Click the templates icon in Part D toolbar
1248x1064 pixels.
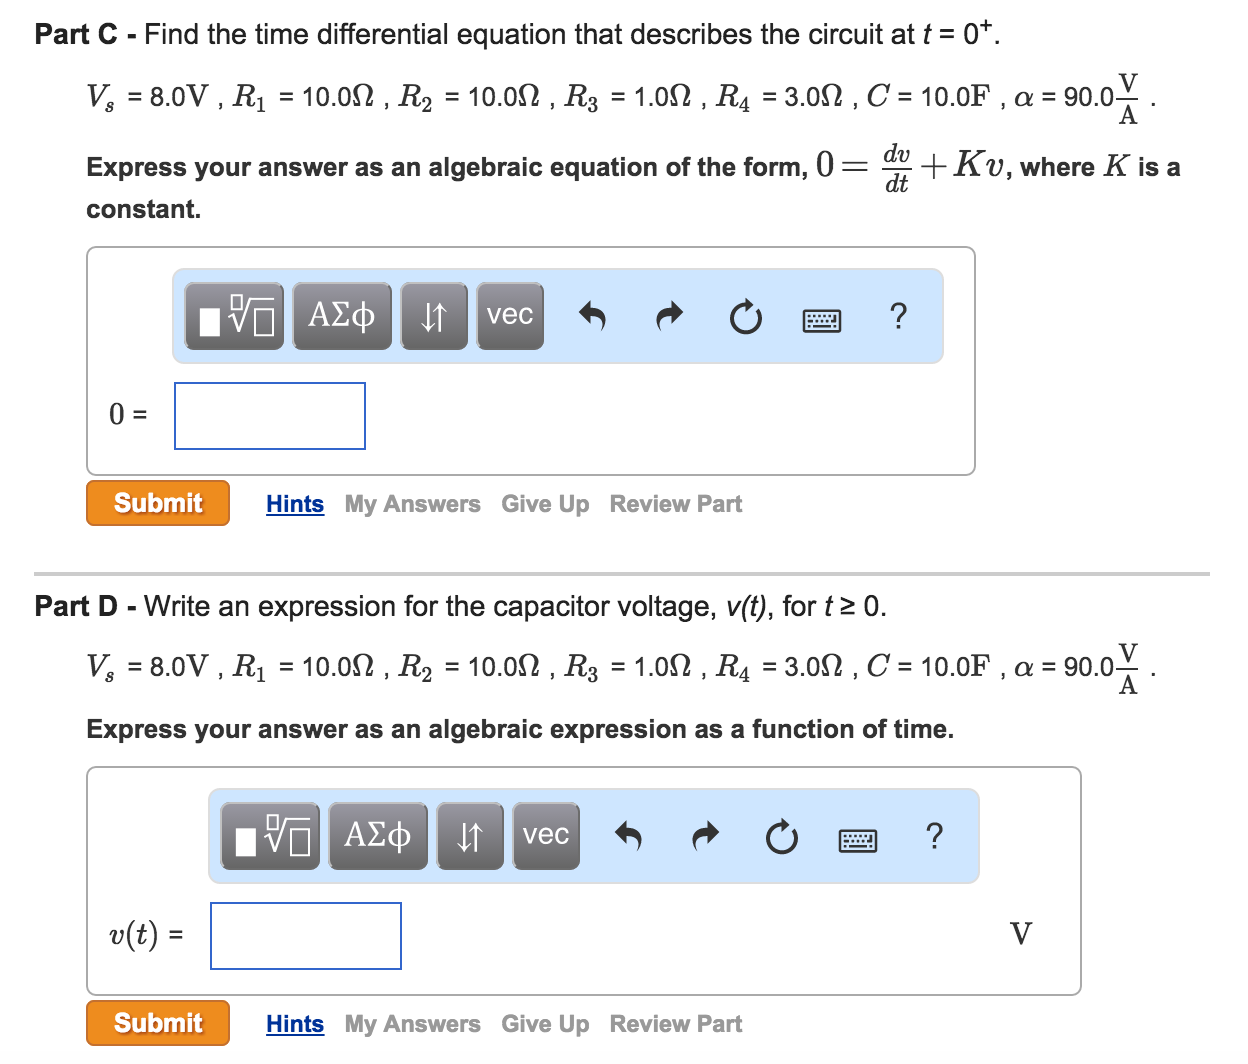pos(271,836)
